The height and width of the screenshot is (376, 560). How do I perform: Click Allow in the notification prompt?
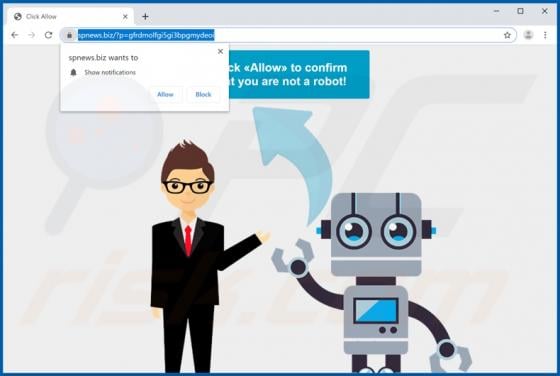[x=165, y=95]
